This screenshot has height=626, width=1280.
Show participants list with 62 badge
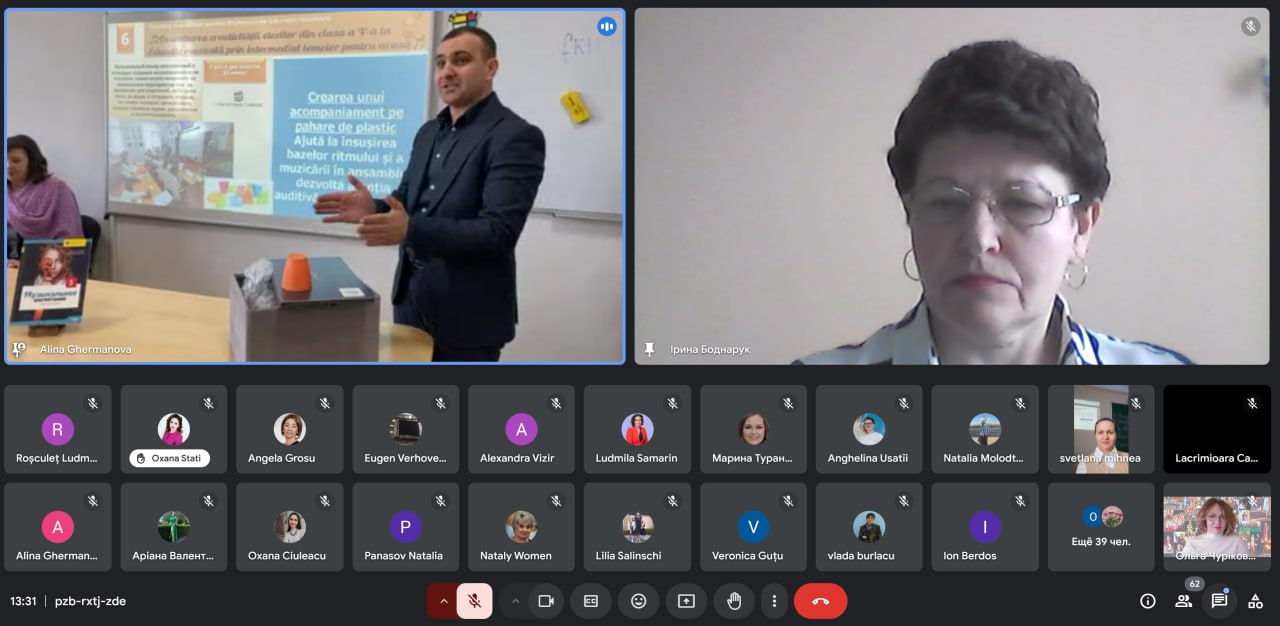(1184, 601)
